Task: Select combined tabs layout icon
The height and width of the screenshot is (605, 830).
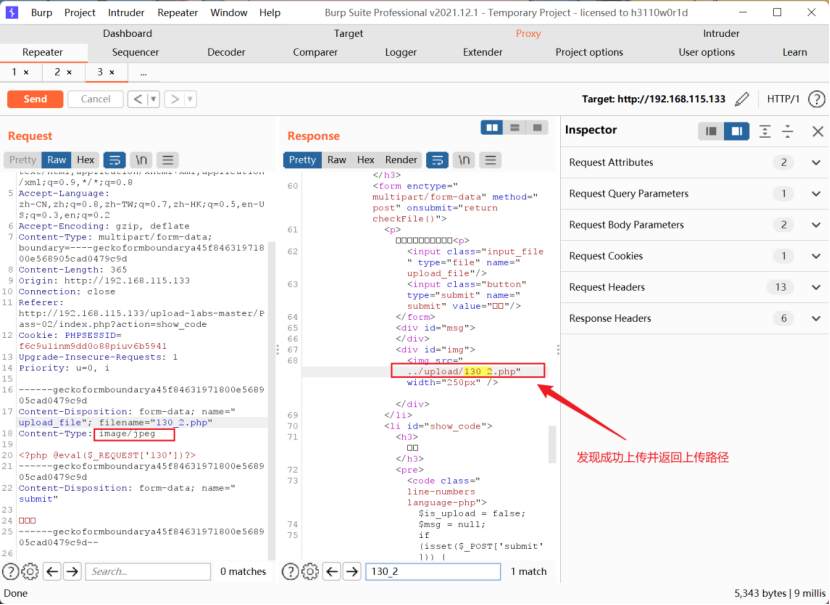Action: (x=537, y=128)
